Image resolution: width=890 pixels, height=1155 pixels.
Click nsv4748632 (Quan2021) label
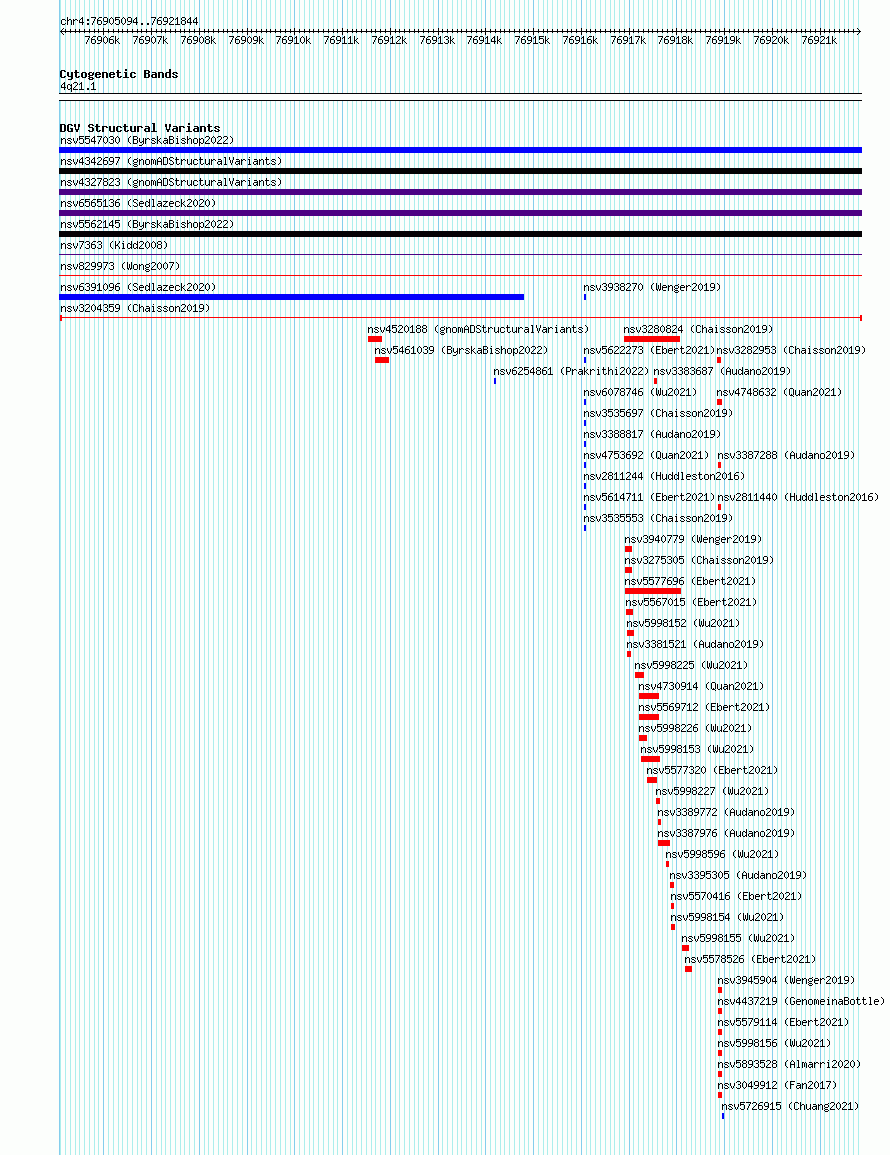point(779,392)
